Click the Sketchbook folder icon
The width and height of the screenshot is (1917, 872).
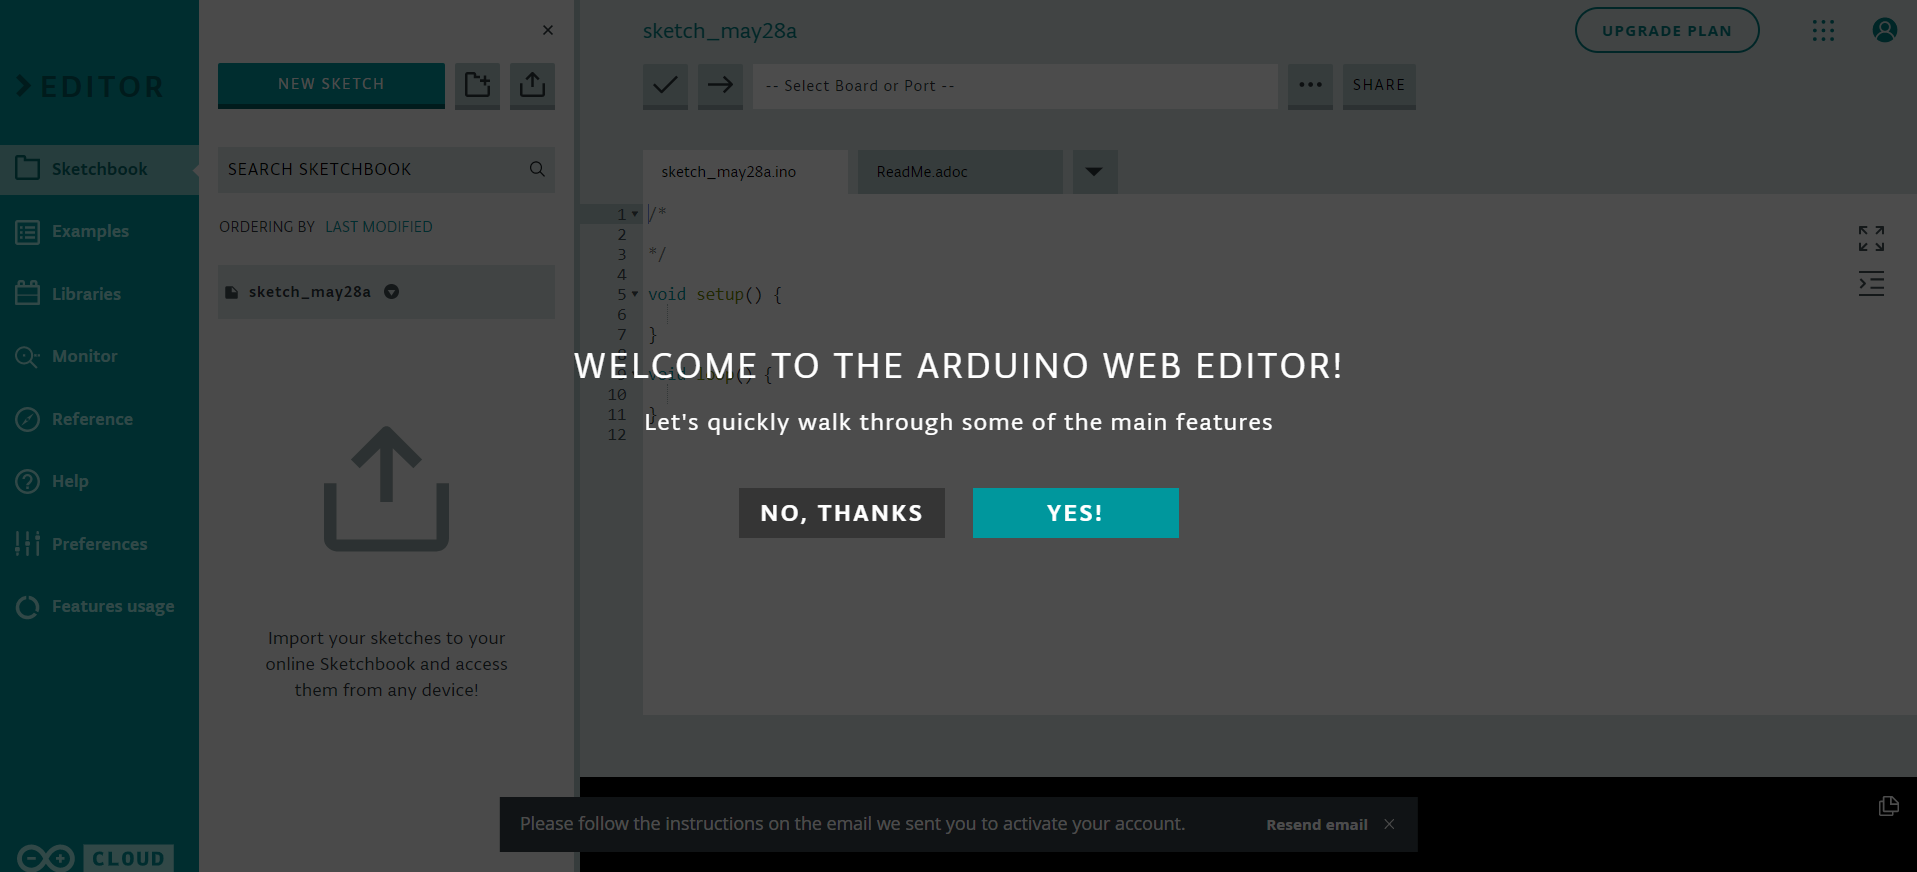tap(28, 168)
